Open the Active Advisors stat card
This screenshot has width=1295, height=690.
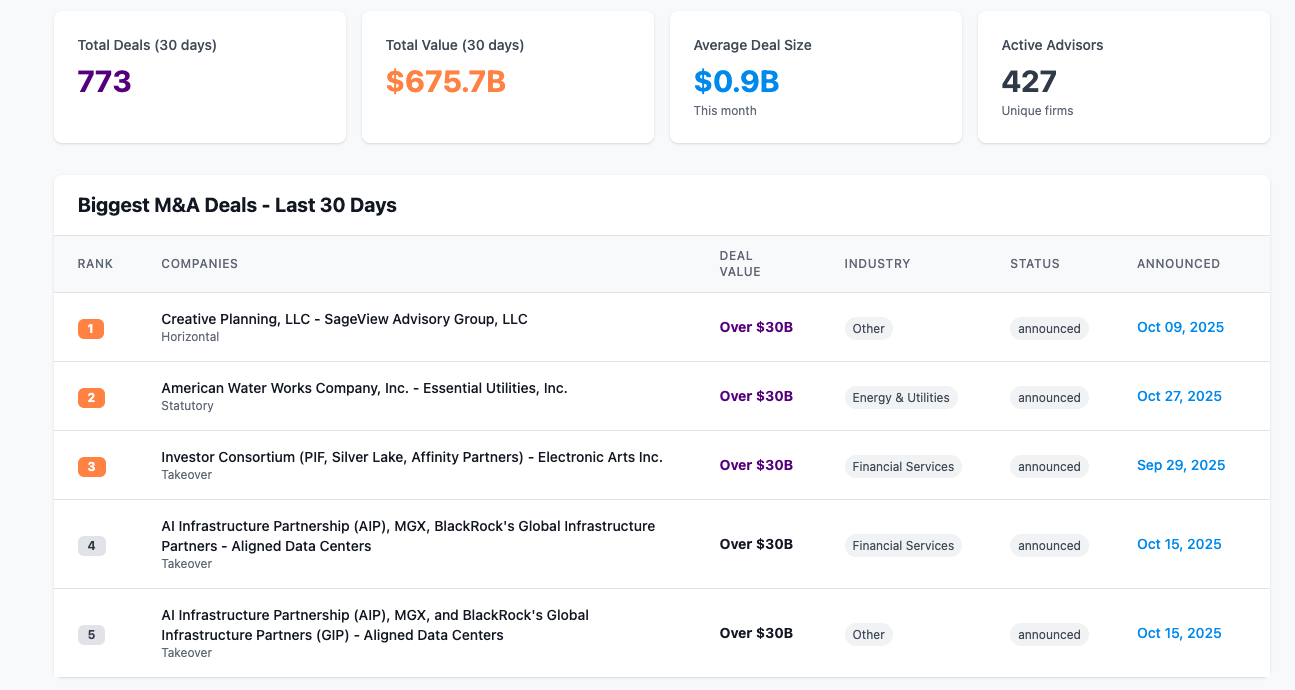coord(1123,76)
